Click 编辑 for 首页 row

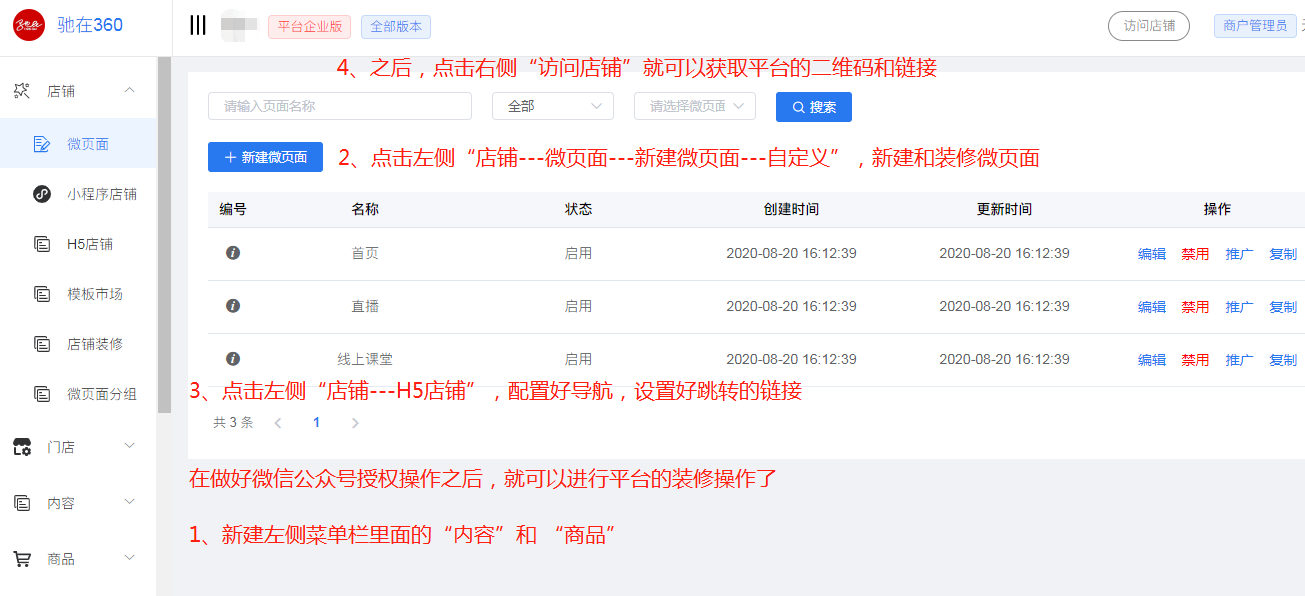pos(1152,254)
